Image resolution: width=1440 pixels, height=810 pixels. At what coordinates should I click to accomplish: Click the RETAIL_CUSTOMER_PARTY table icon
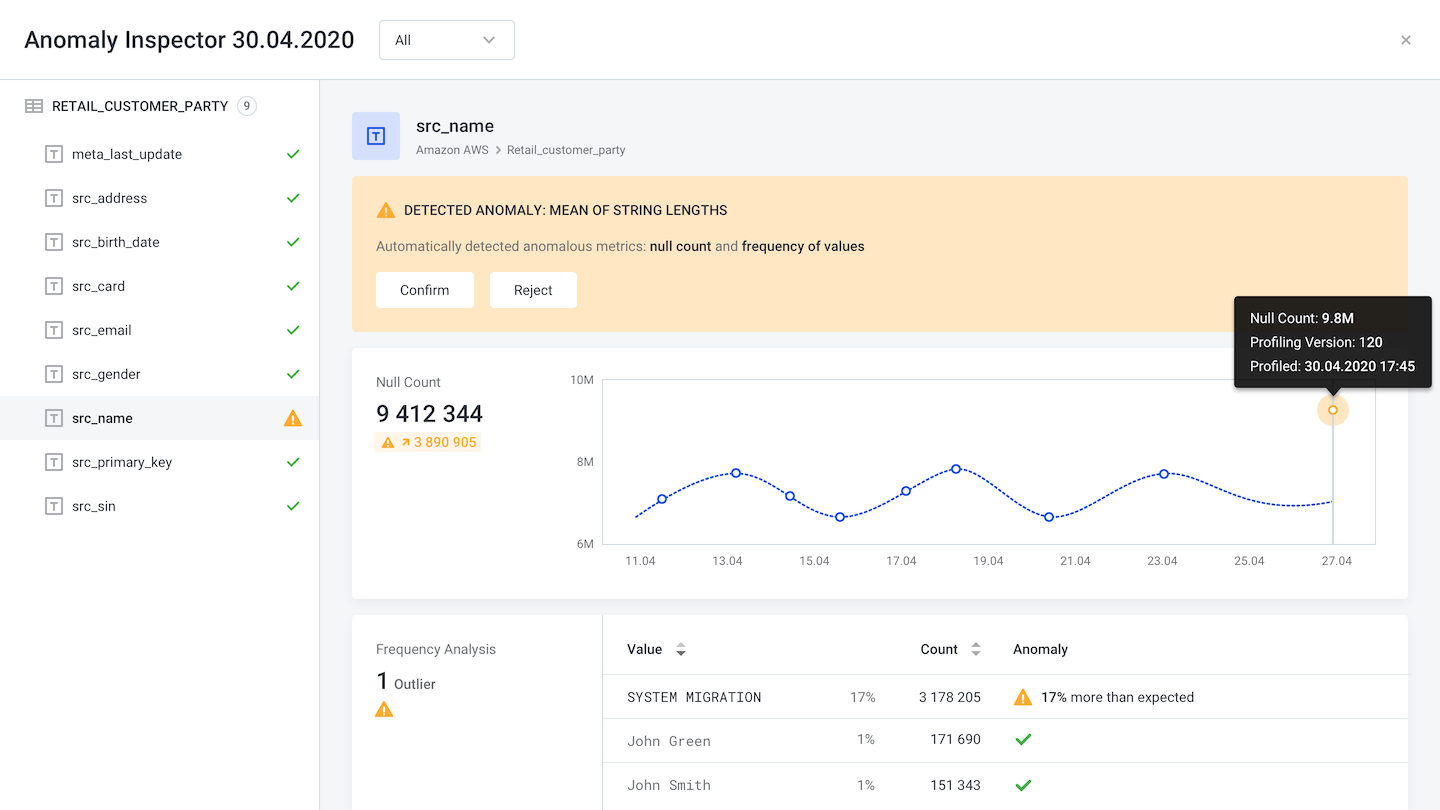[34, 106]
